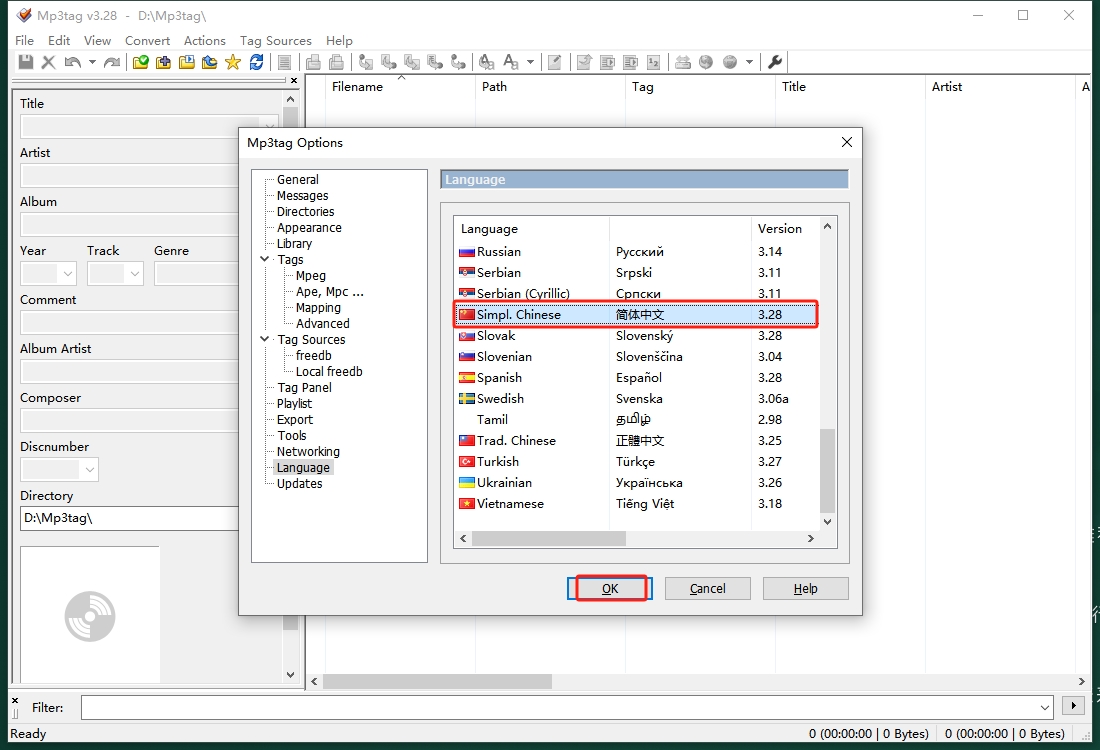The width and height of the screenshot is (1100, 750).
Task: Click the Remove tag X toolbar icon
Action: pyautogui.click(x=48, y=62)
